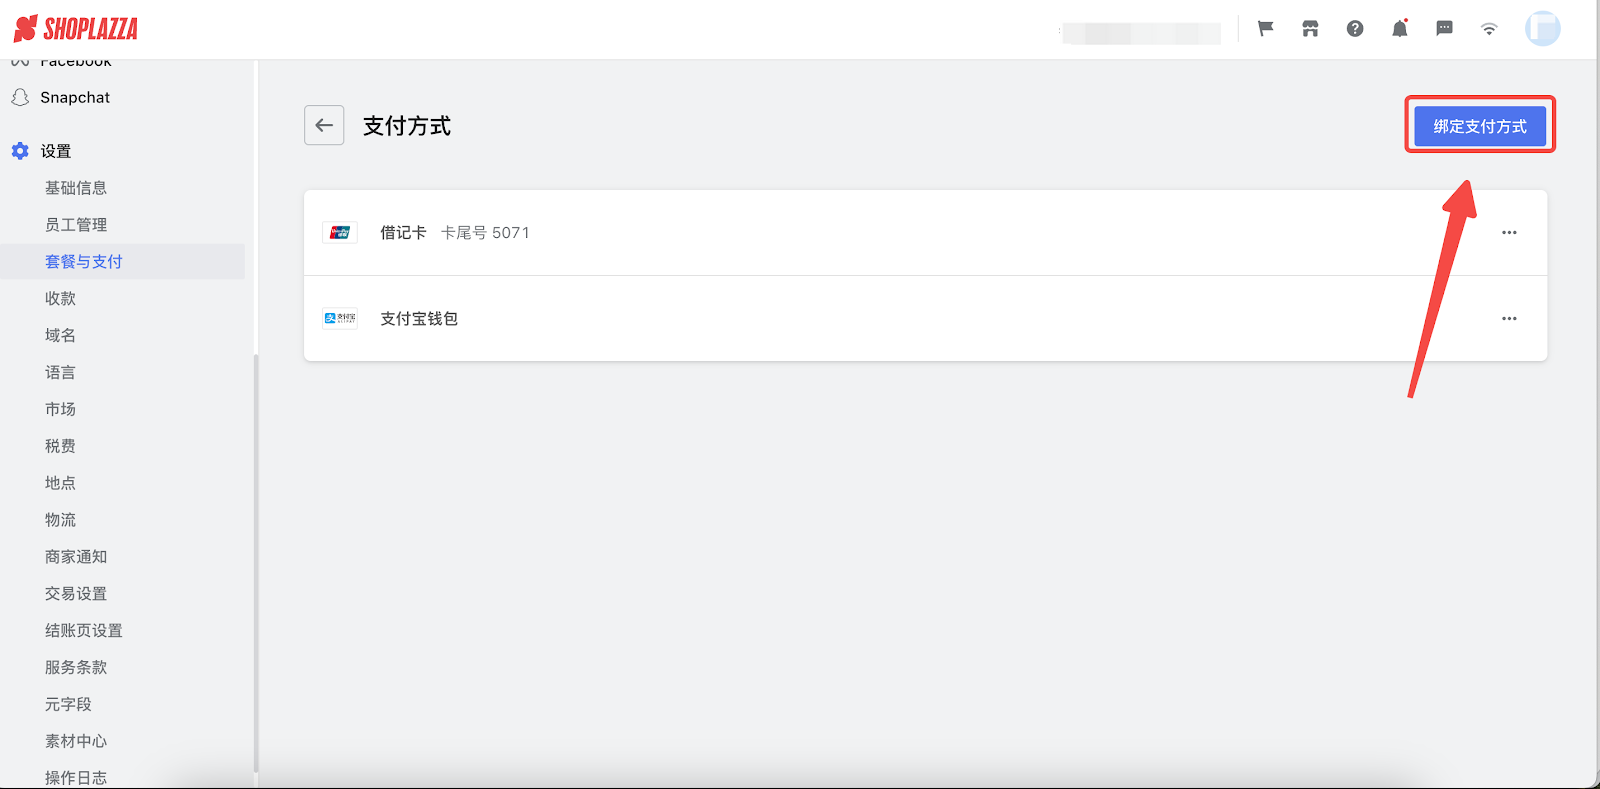The height and width of the screenshot is (789, 1600).
Task: Open the notifications bell icon
Action: (1400, 29)
